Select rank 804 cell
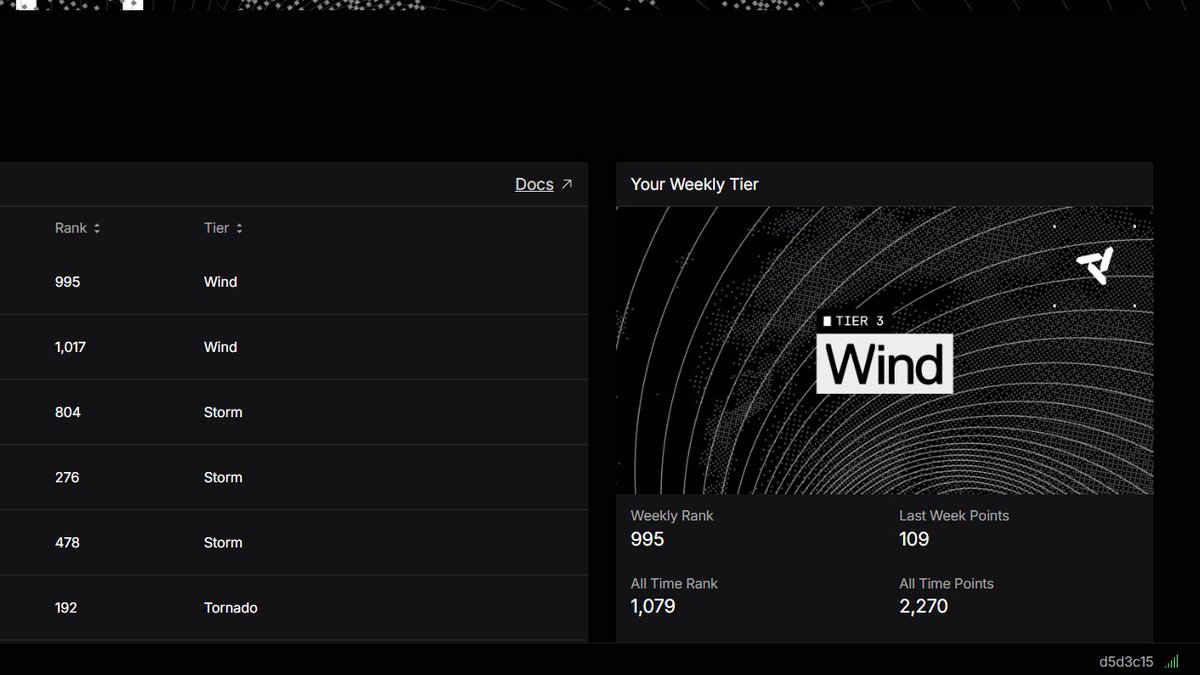 tap(68, 412)
